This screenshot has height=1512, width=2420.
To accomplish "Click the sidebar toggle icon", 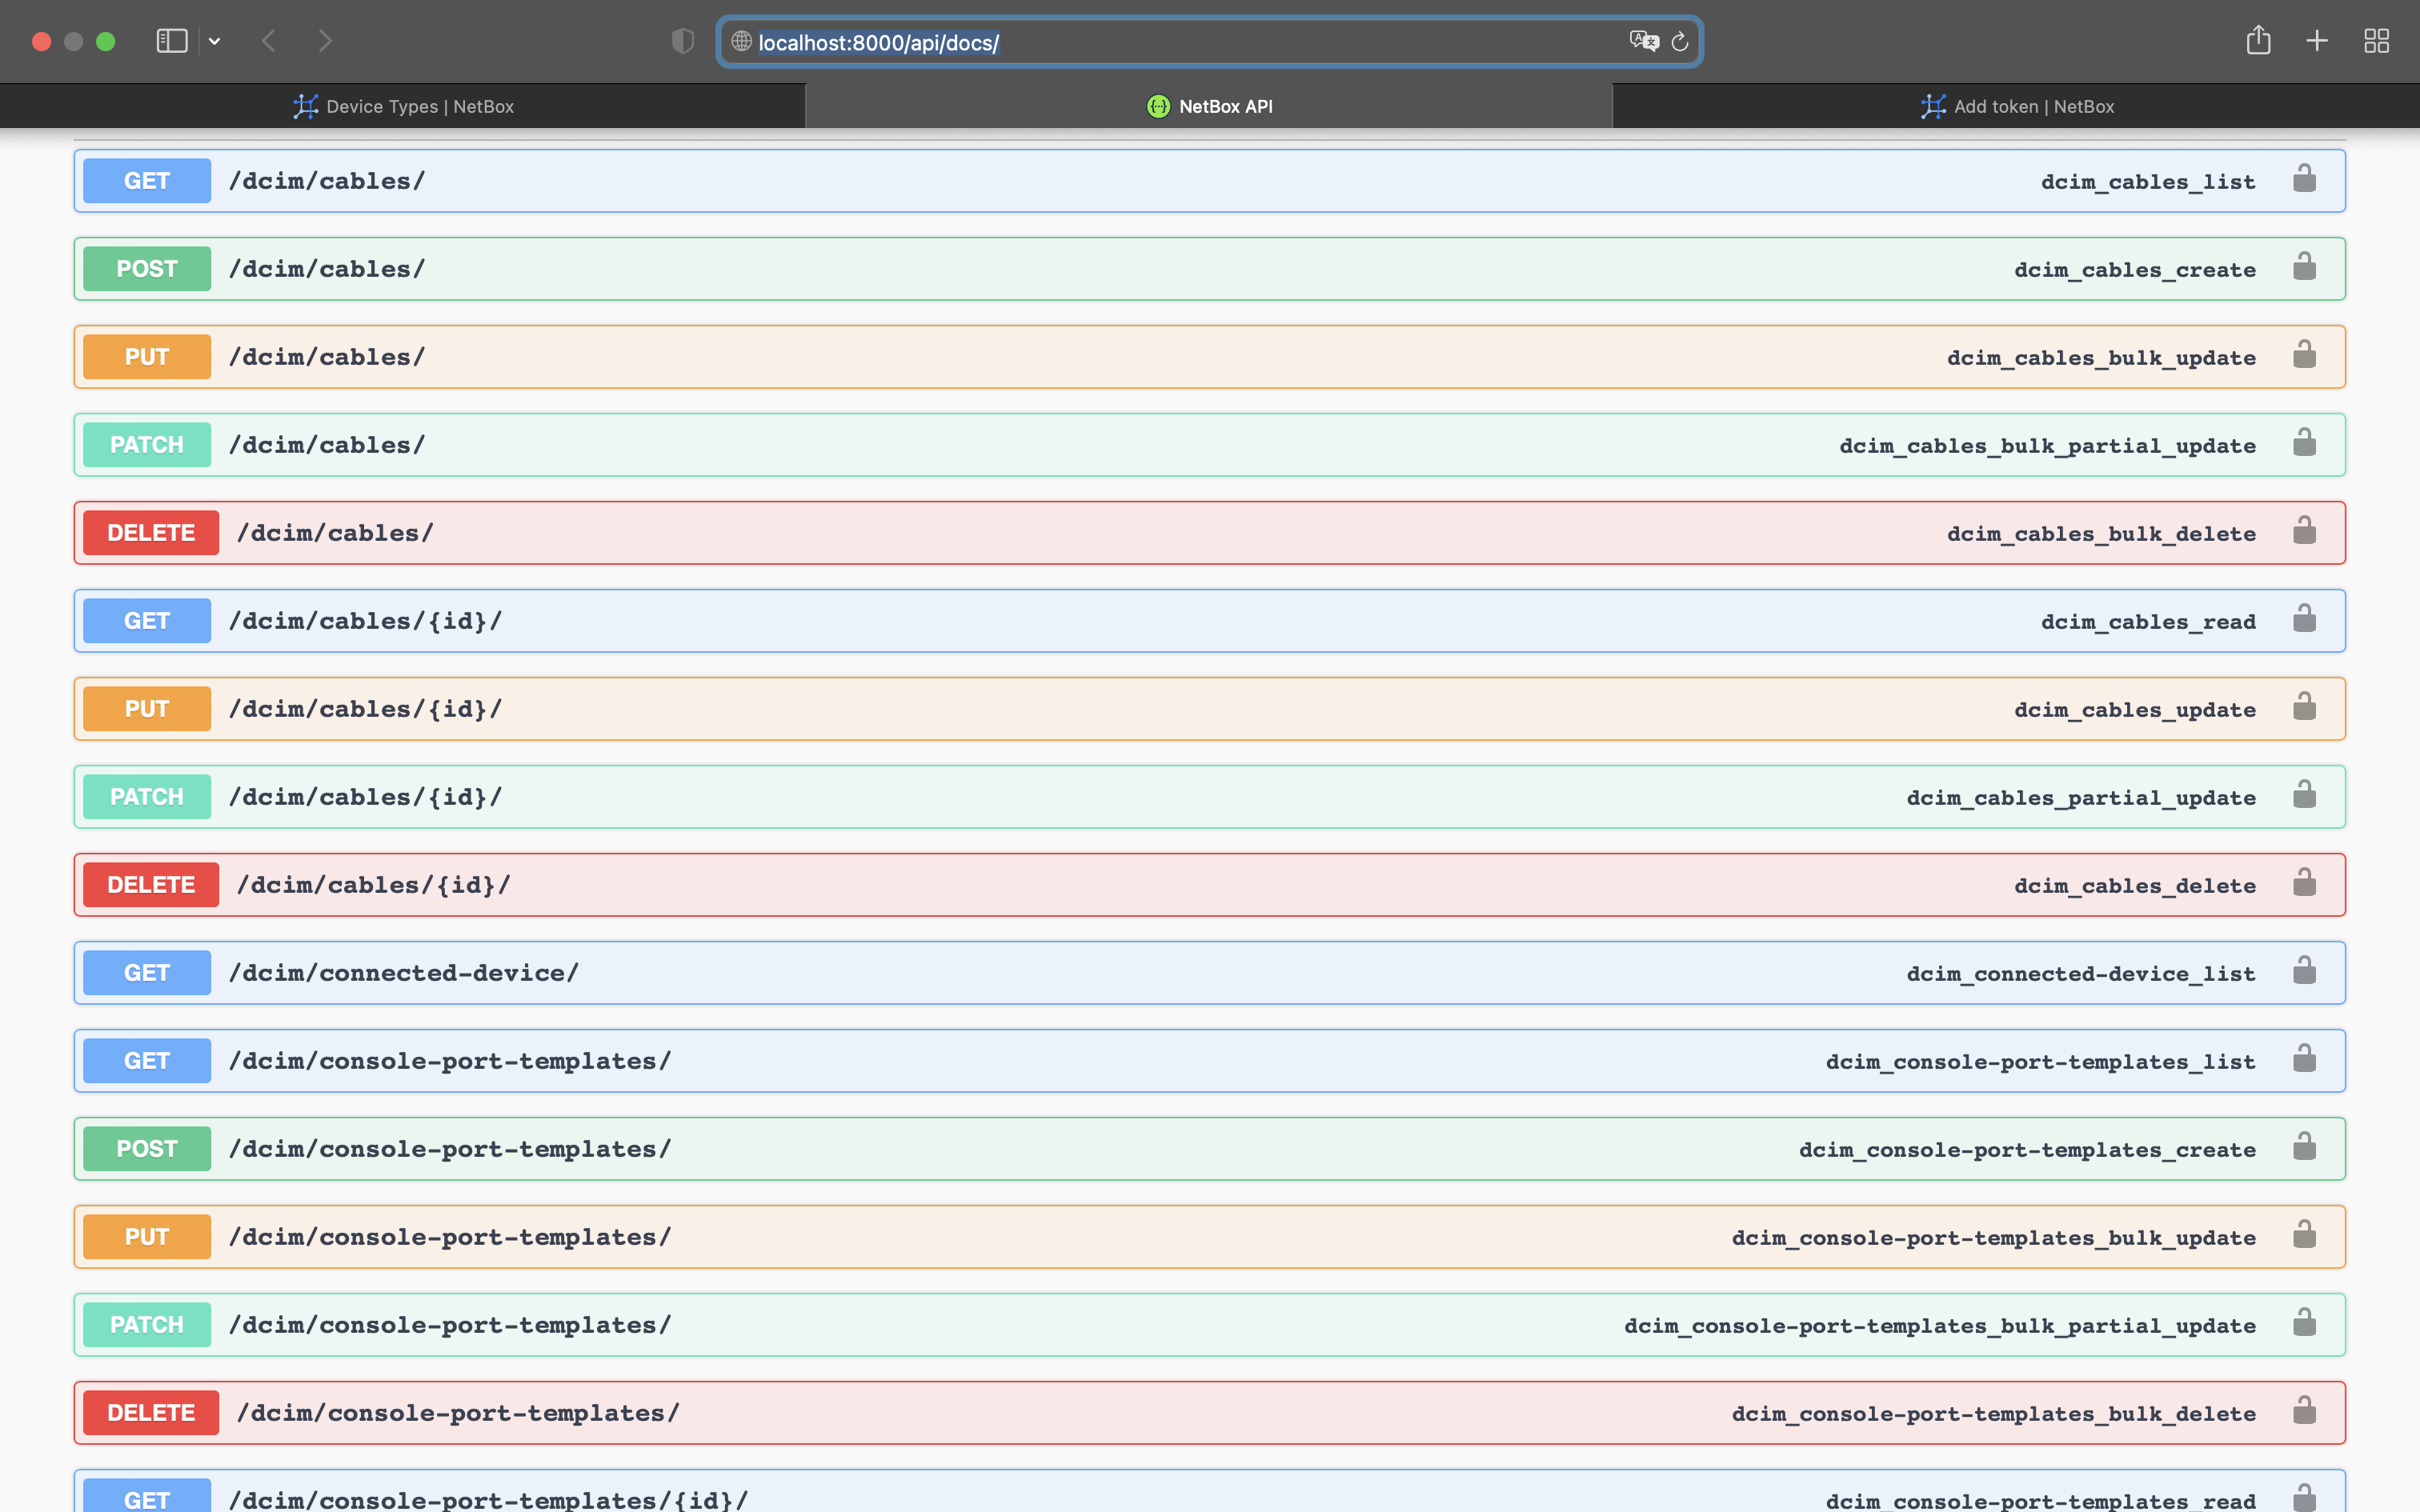I will [x=171, y=41].
